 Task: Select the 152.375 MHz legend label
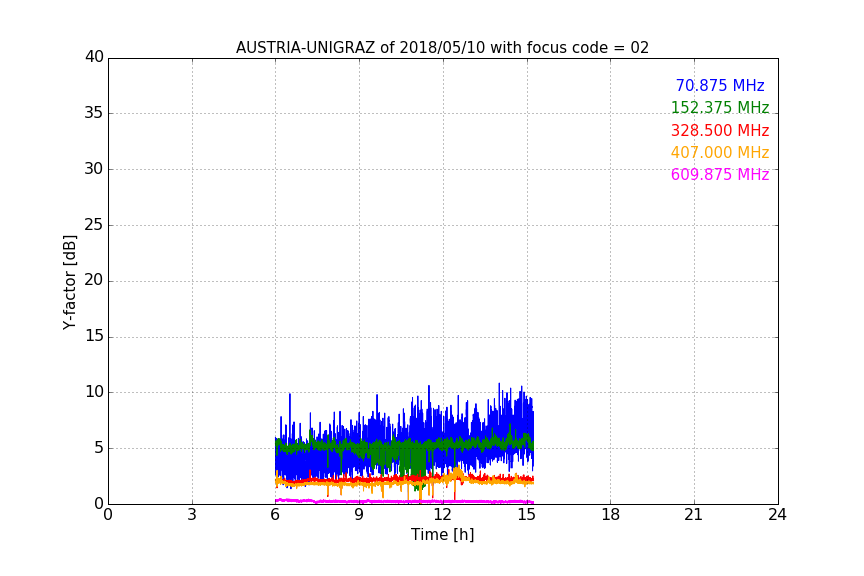[720, 107]
